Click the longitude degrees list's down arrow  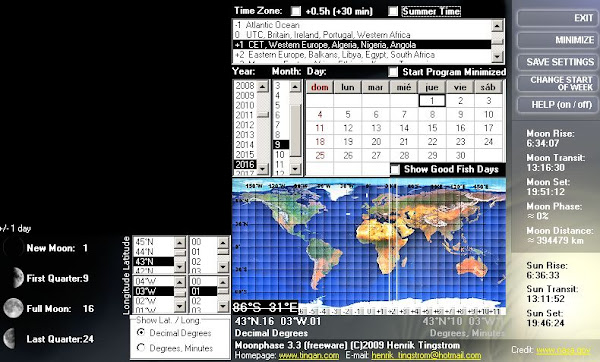[x=180, y=306]
